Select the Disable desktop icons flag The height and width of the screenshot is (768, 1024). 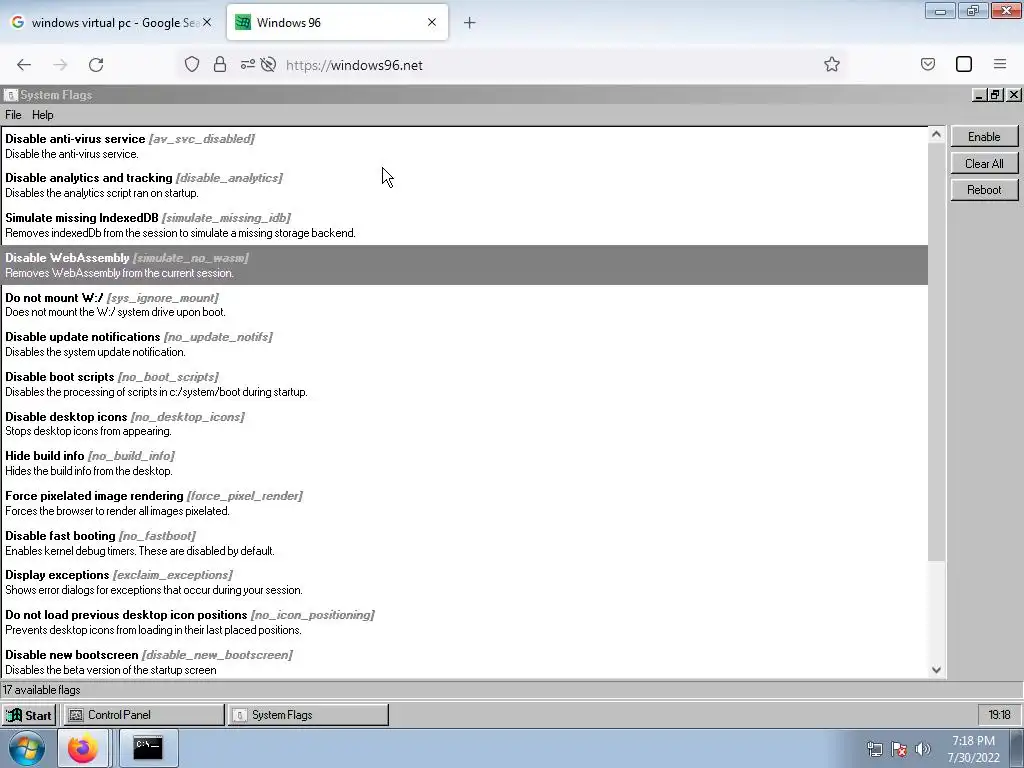(464, 423)
